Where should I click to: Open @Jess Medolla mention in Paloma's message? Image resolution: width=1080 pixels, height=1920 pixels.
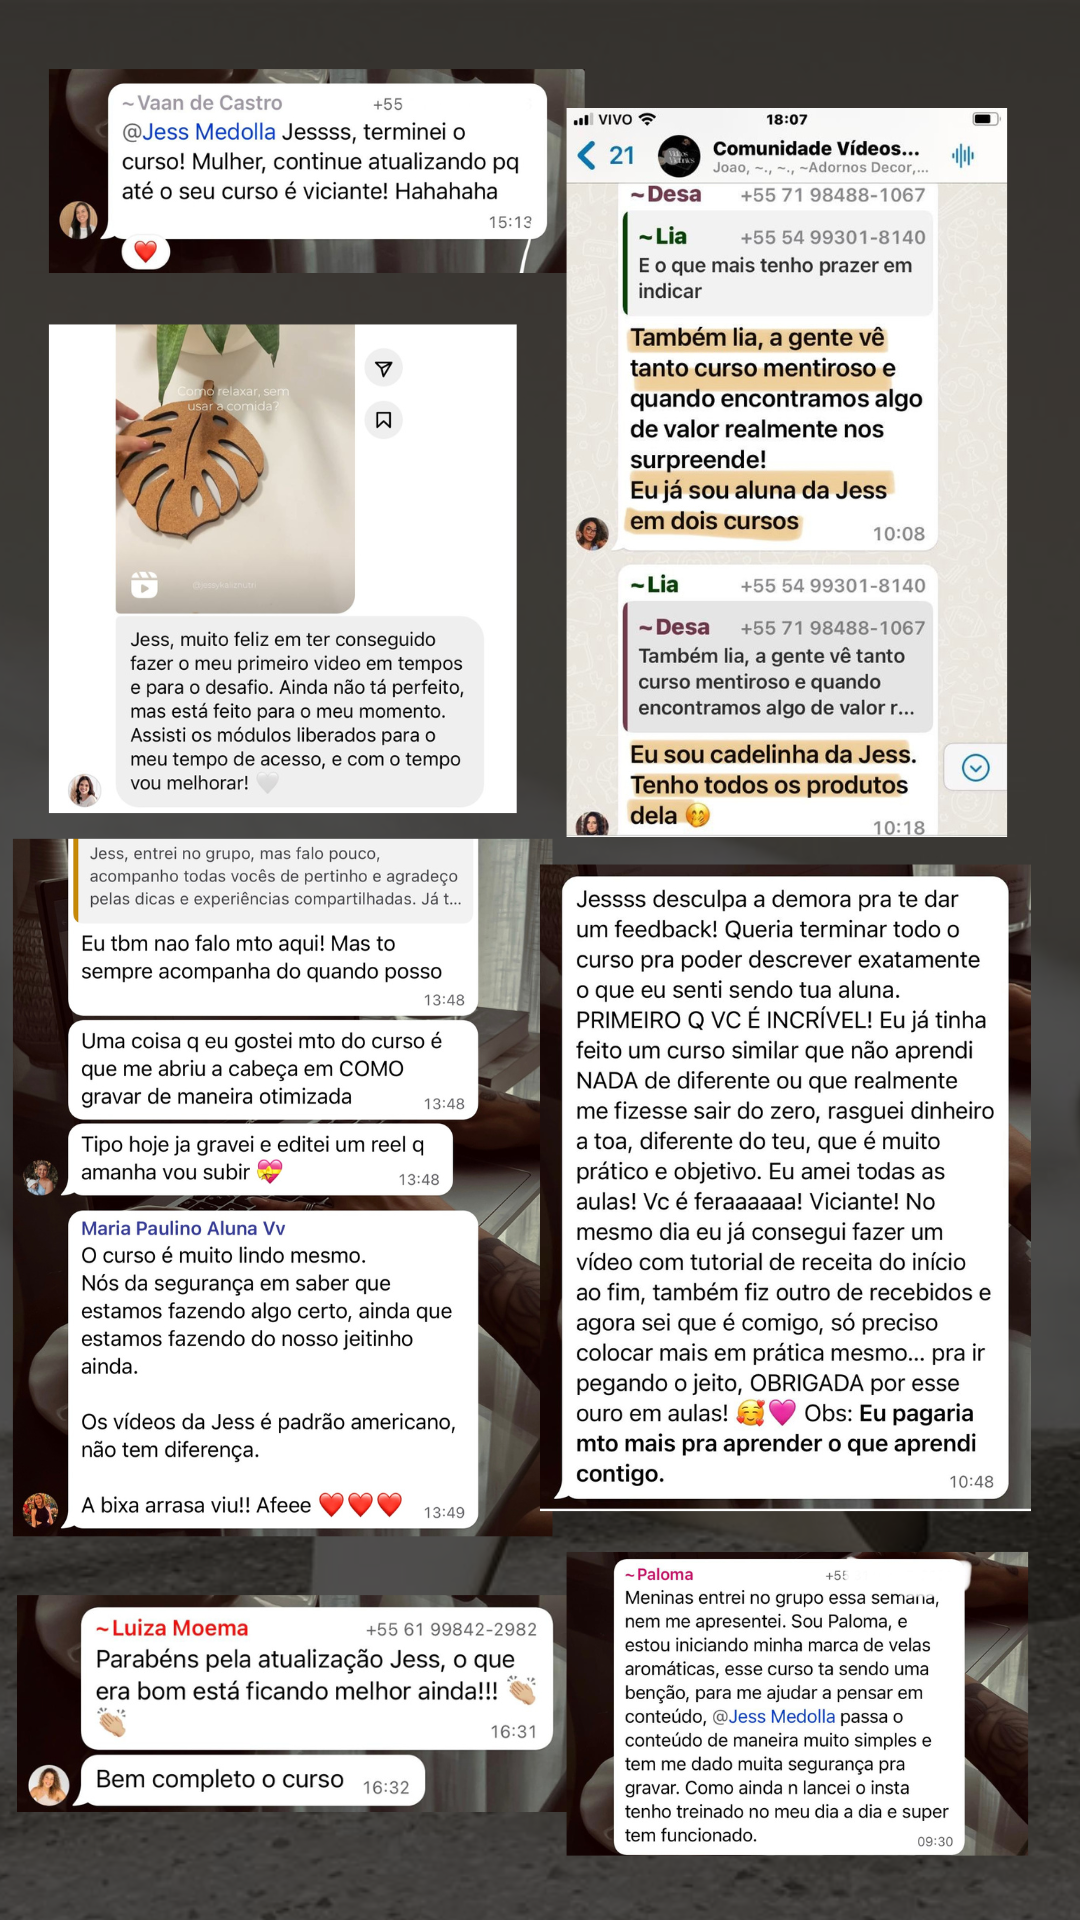[x=773, y=1716]
